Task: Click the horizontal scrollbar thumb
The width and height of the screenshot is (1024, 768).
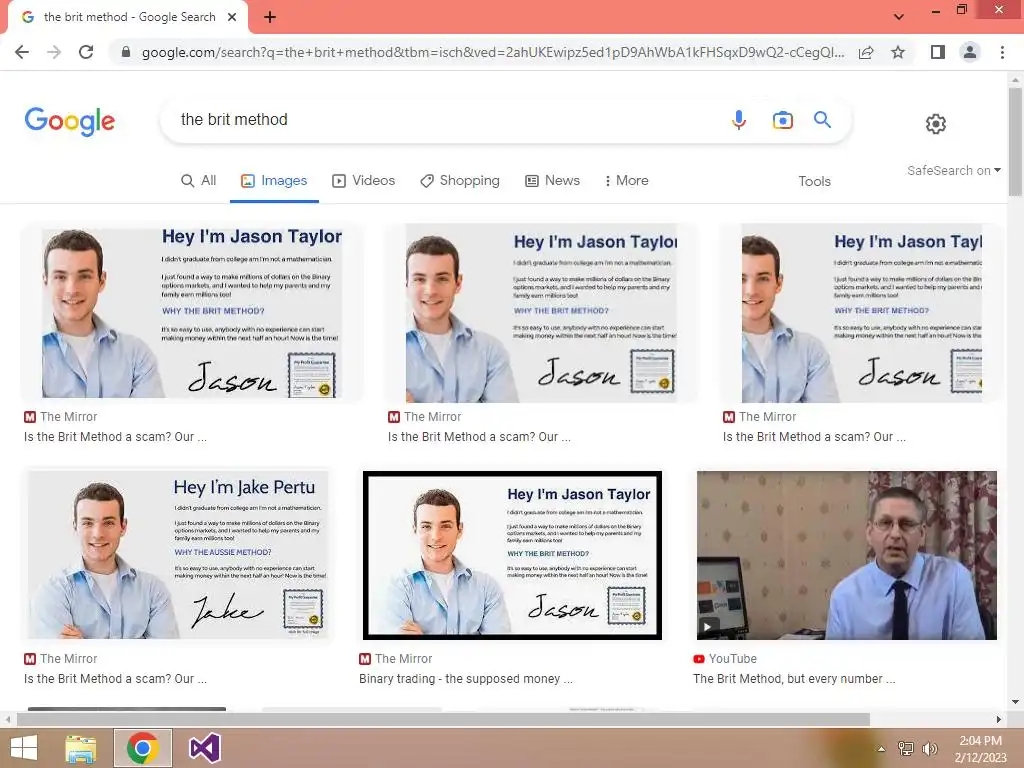Action: click(443, 720)
